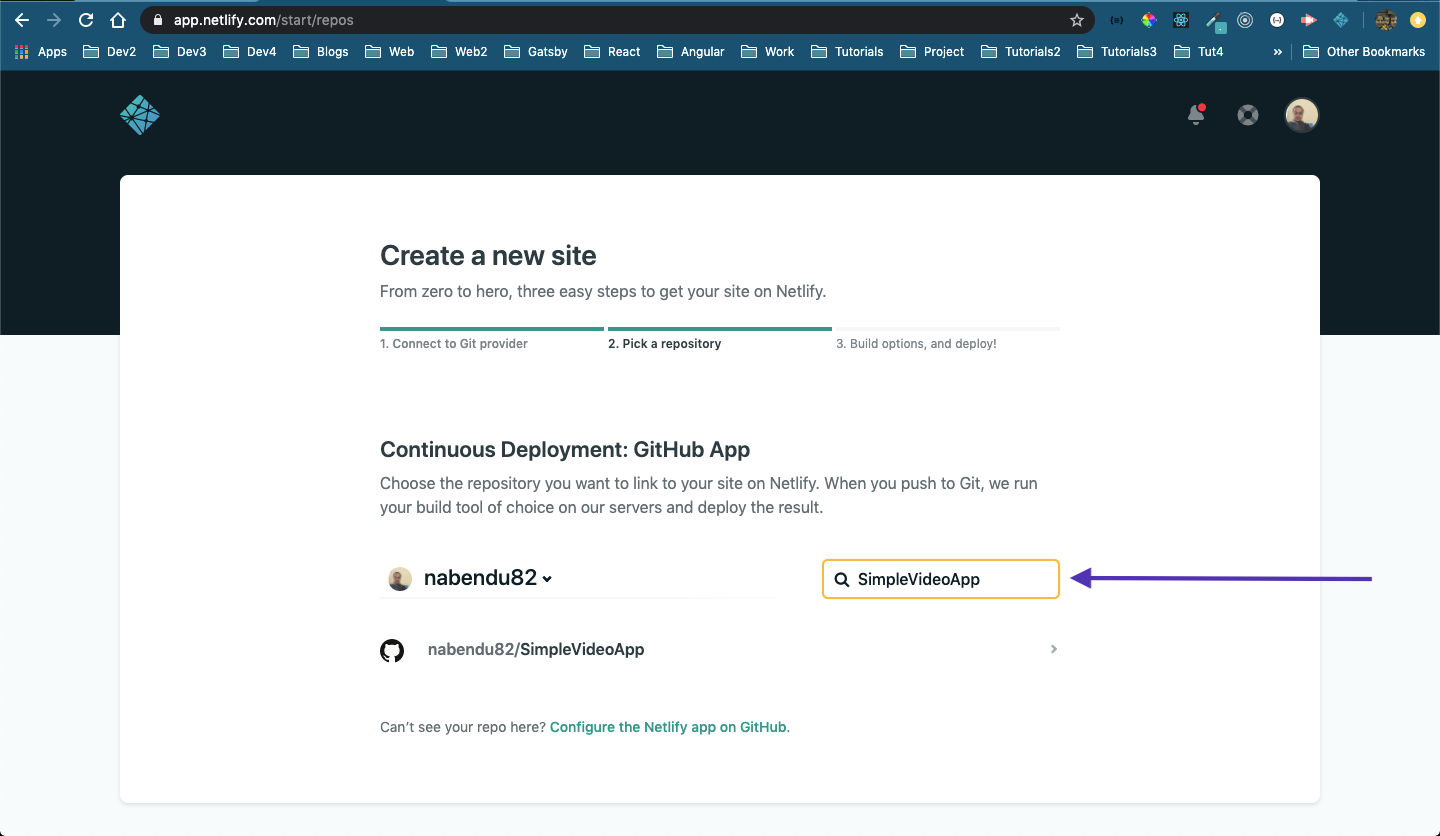Open the support lifebuoy icon
Screen dimensions: 1440x836
coord(1247,115)
